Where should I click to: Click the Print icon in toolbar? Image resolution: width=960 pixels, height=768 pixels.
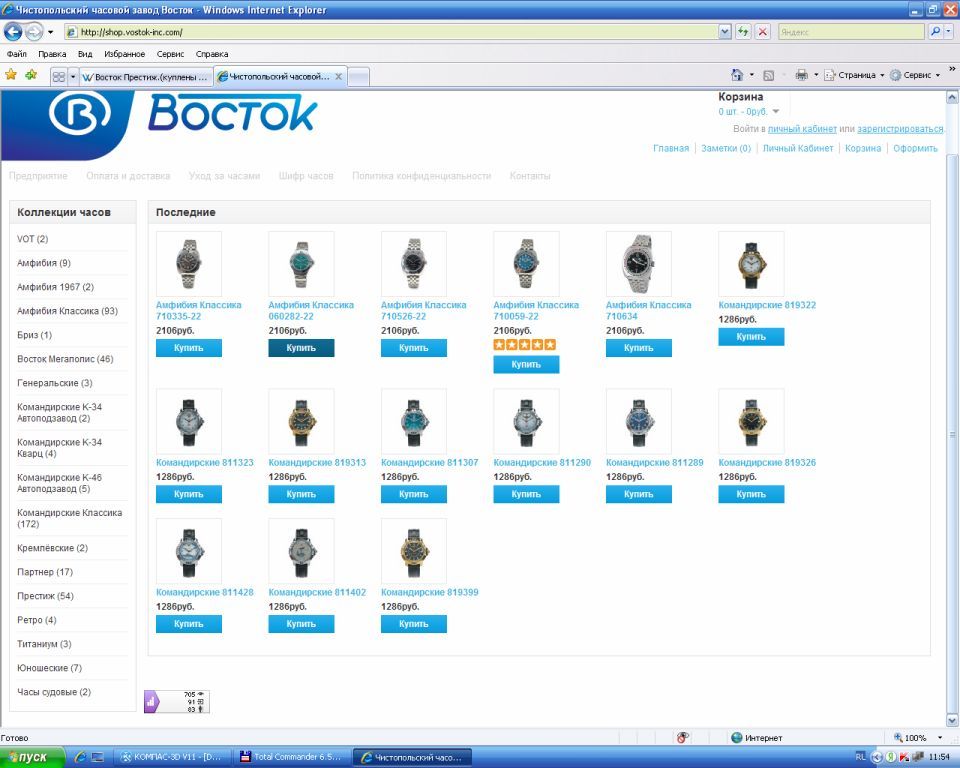(801, 75)
